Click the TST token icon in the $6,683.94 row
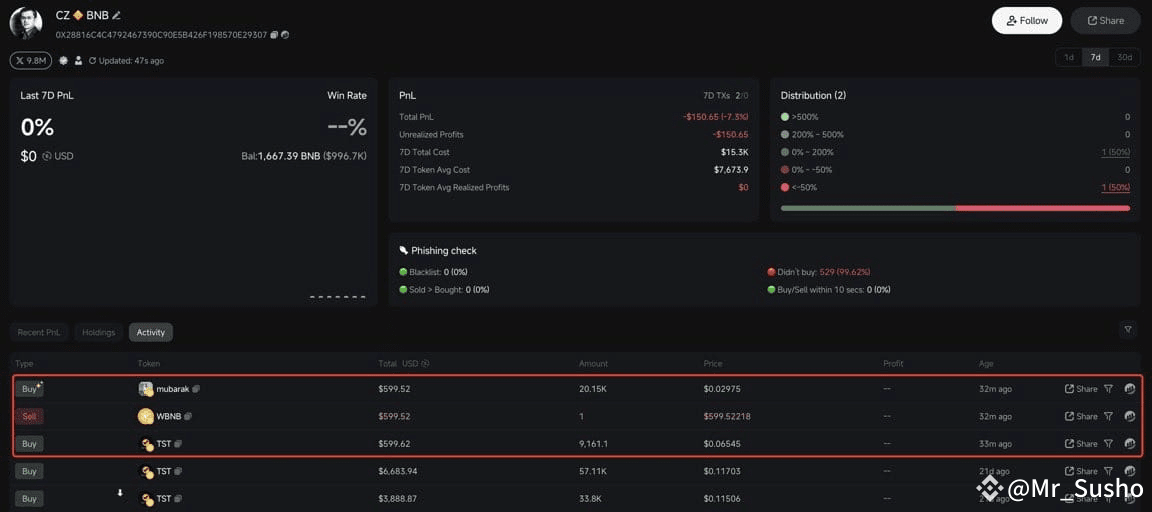The height and width of the screenshot is (512, 1152). [x=146, y=472]
